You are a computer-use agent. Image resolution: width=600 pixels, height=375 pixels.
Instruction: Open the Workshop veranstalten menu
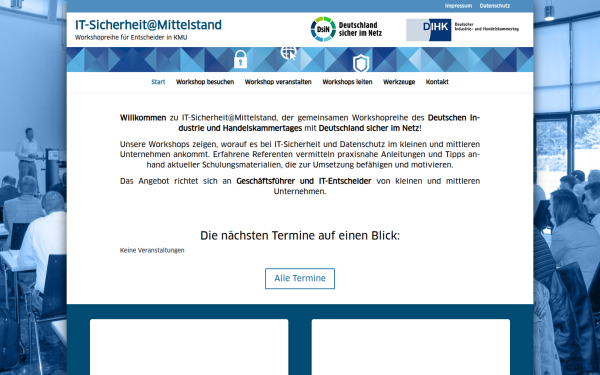click(278, 82)
